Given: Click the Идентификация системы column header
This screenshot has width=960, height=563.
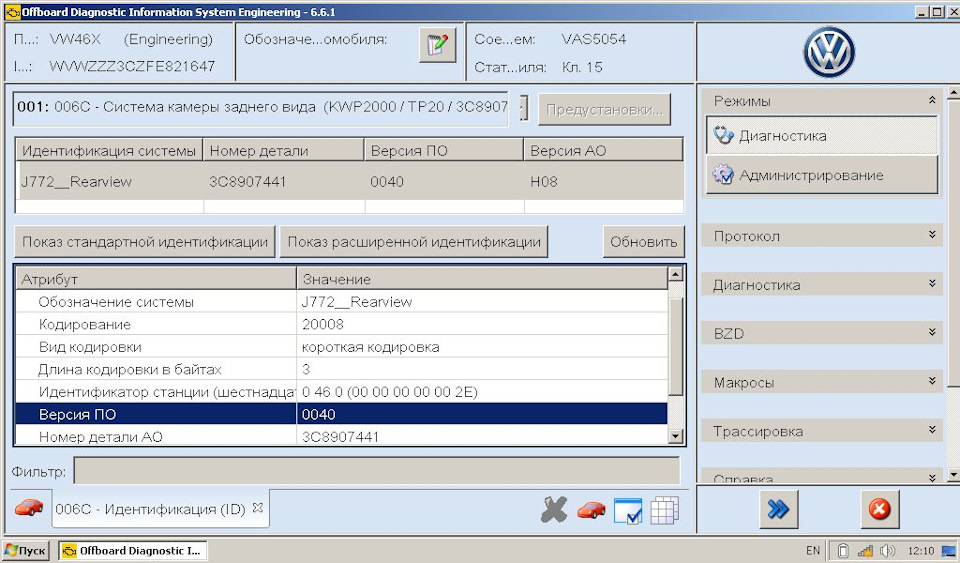Looking at the screenshot, I should 109,151.
